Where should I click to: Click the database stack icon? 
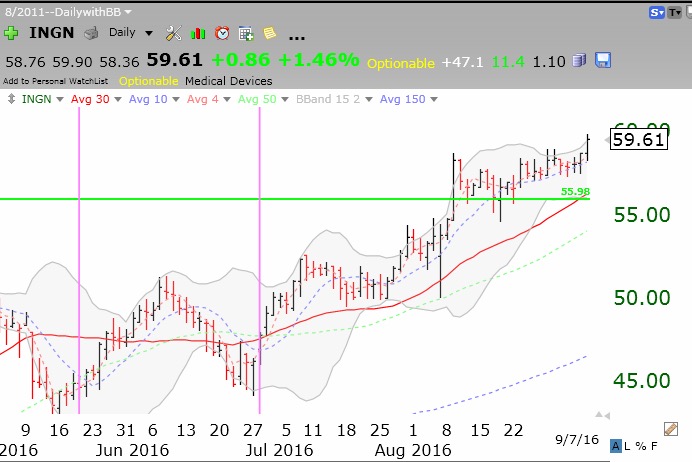coord(579,60)
